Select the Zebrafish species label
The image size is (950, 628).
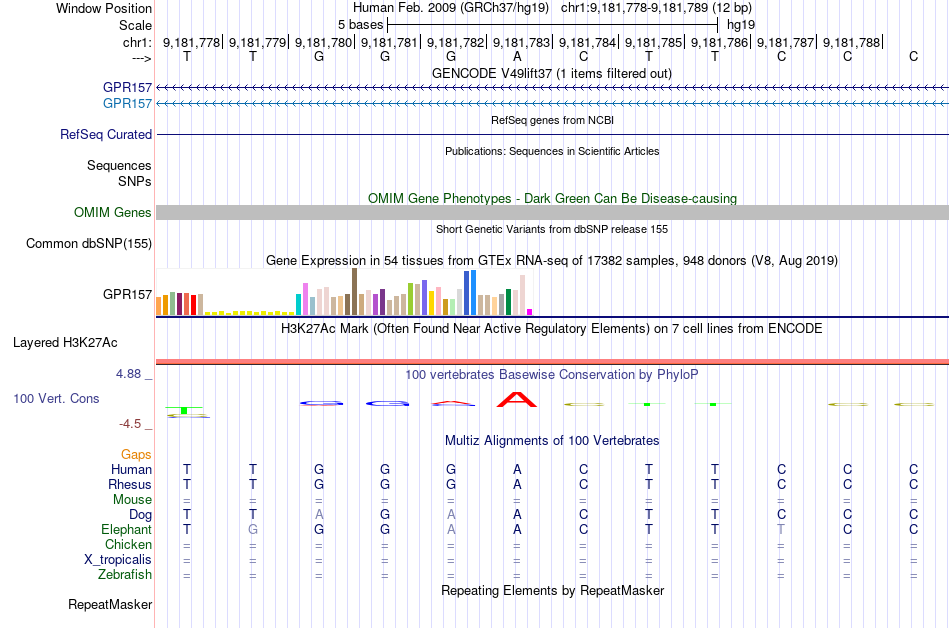click(125, 574)
